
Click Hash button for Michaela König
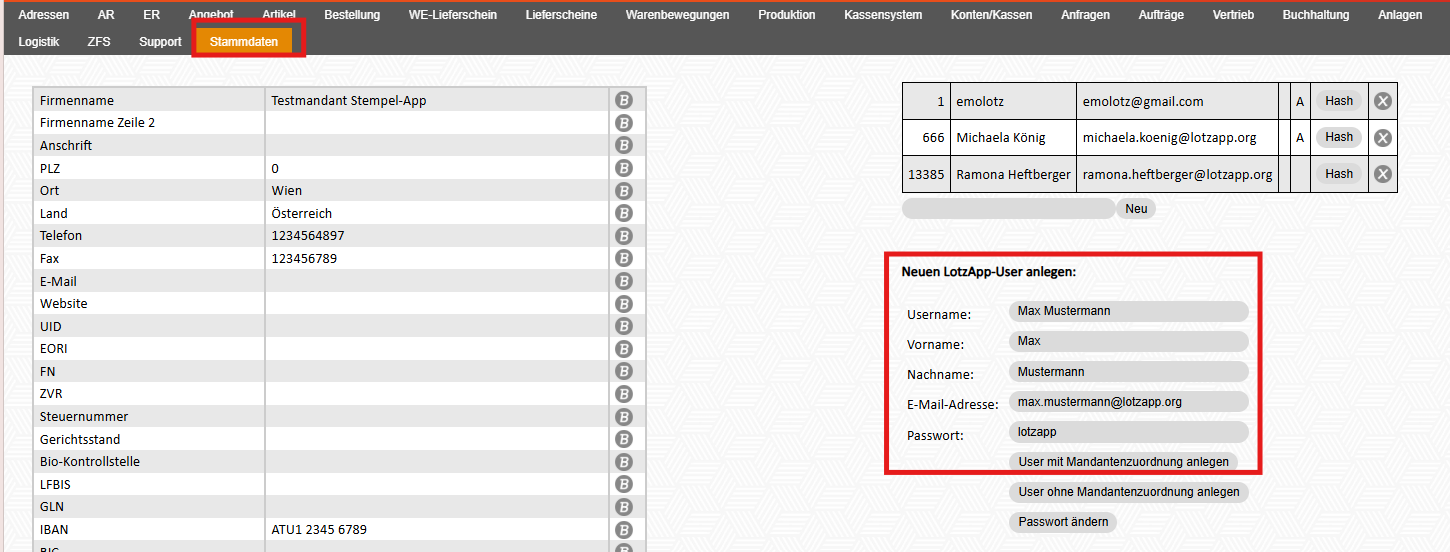pyautogui.click(x=1339, y=137)
